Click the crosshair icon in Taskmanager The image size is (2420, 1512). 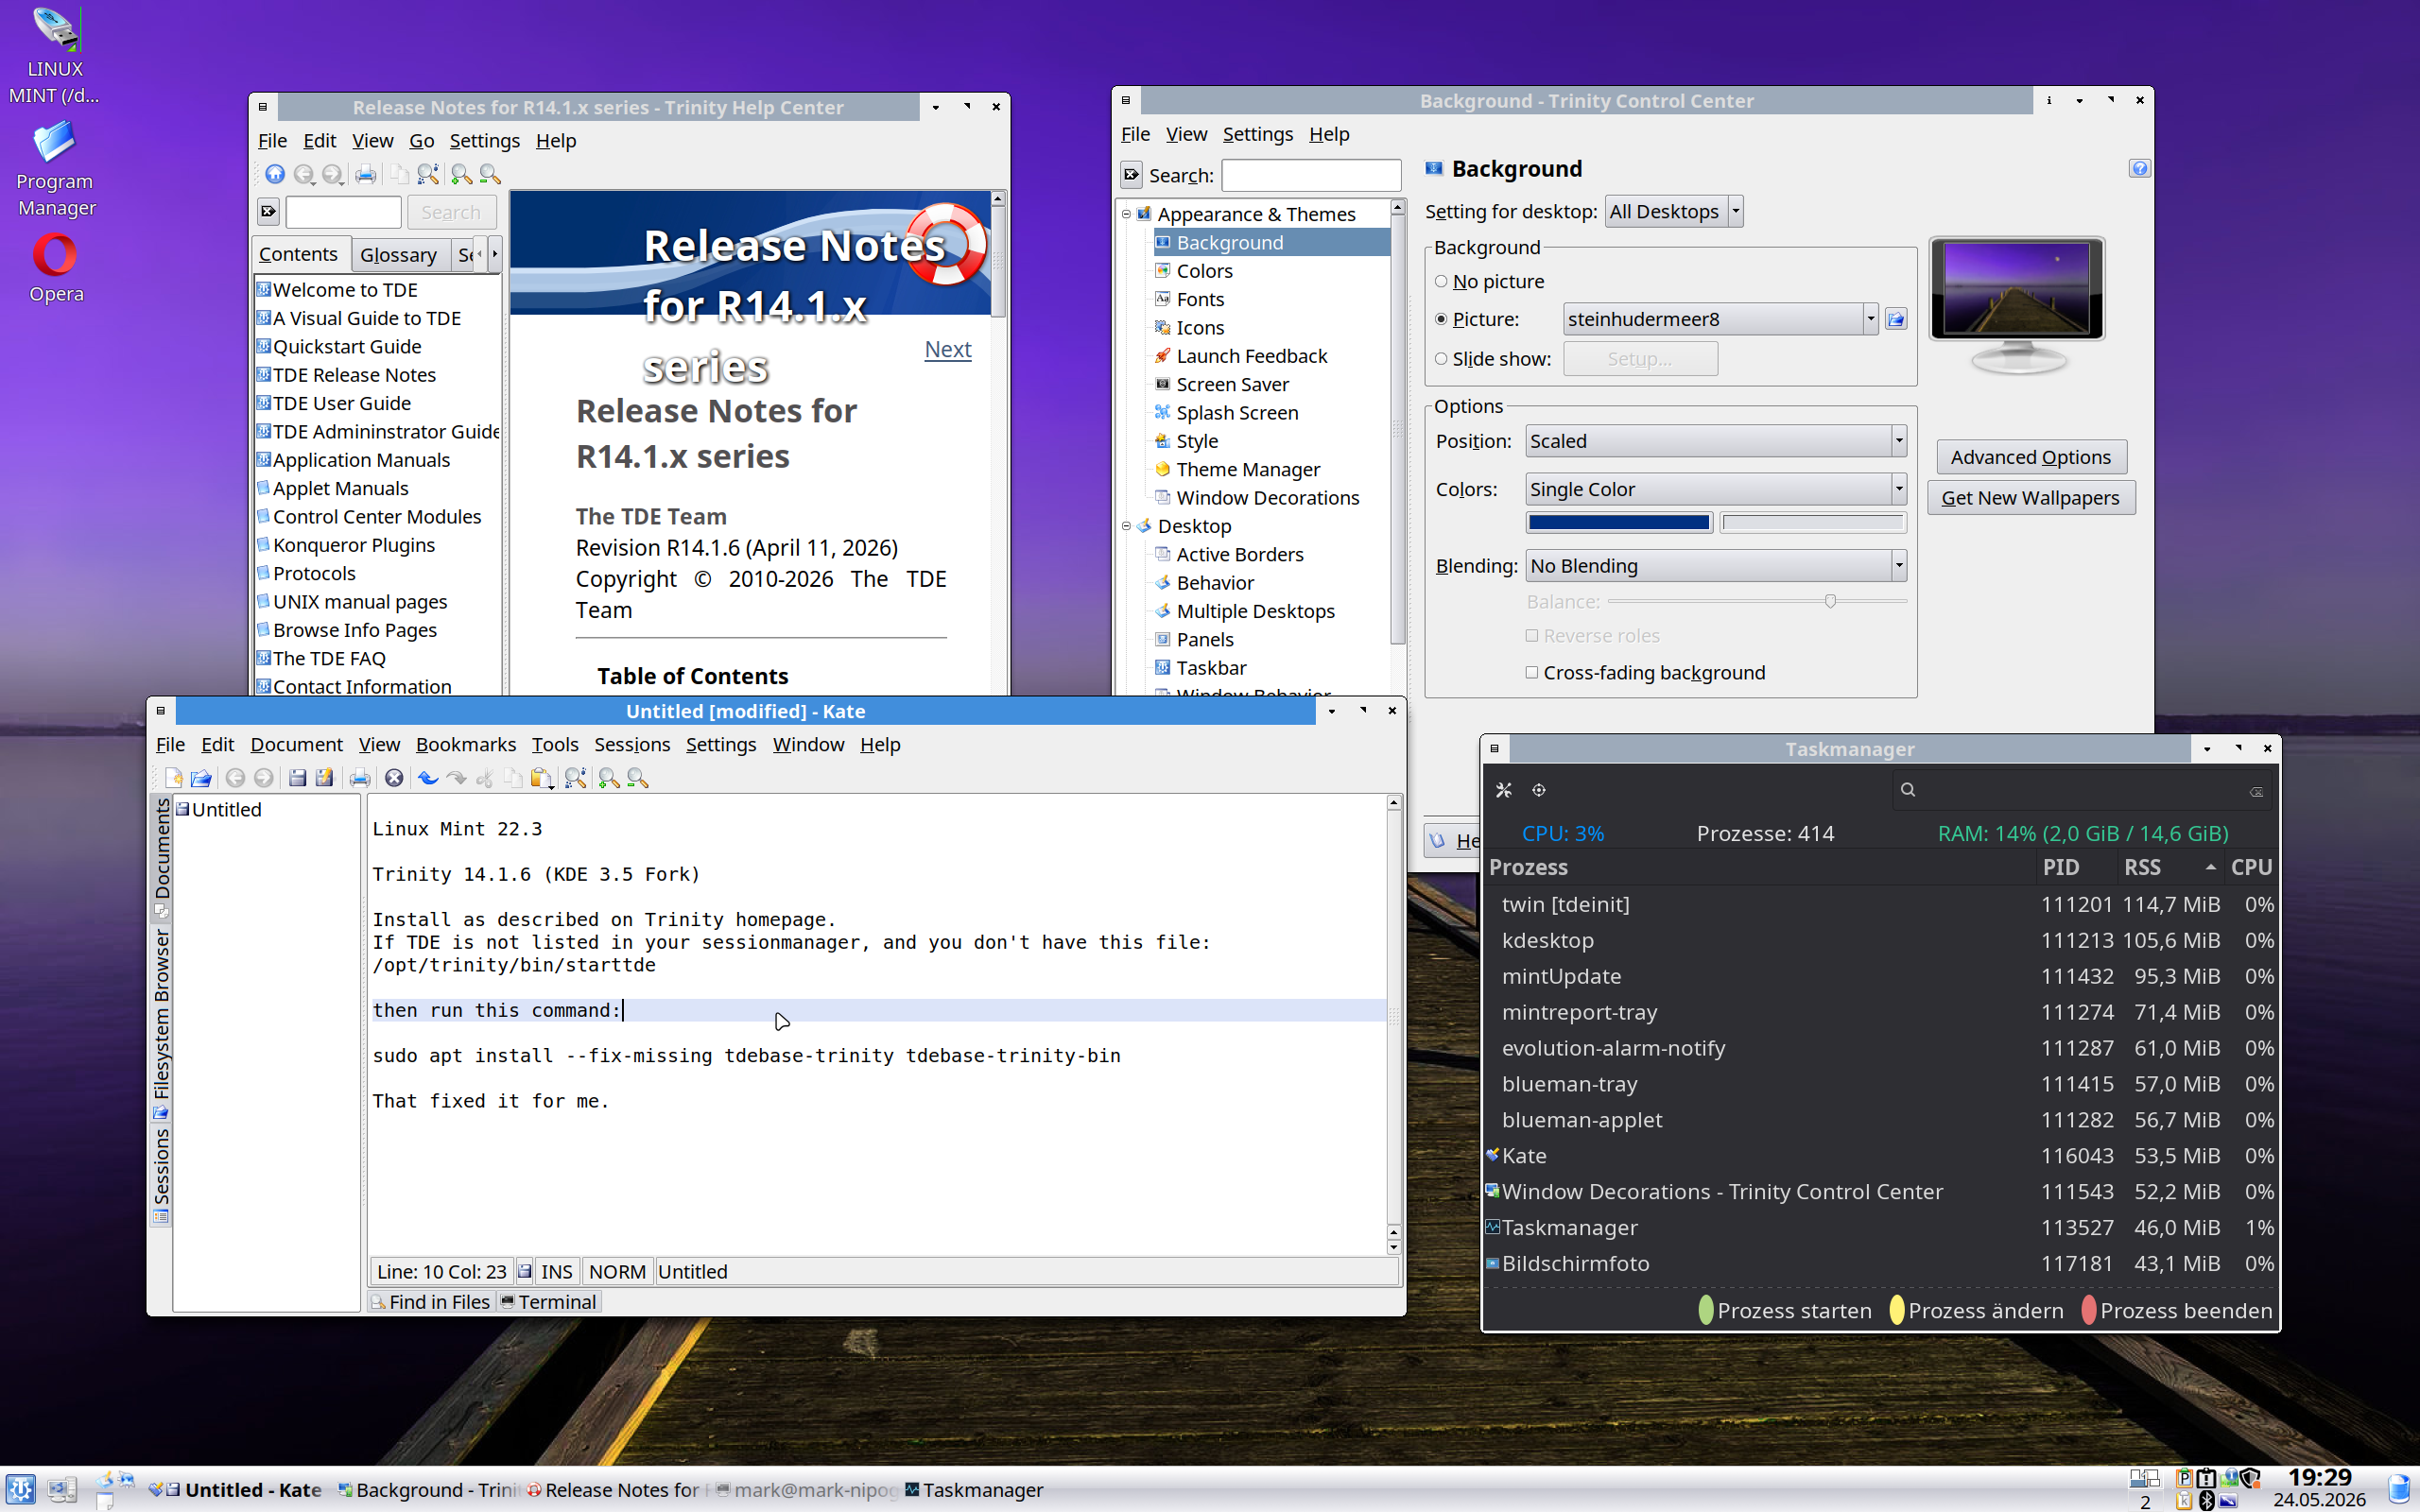click(1539, 790)
